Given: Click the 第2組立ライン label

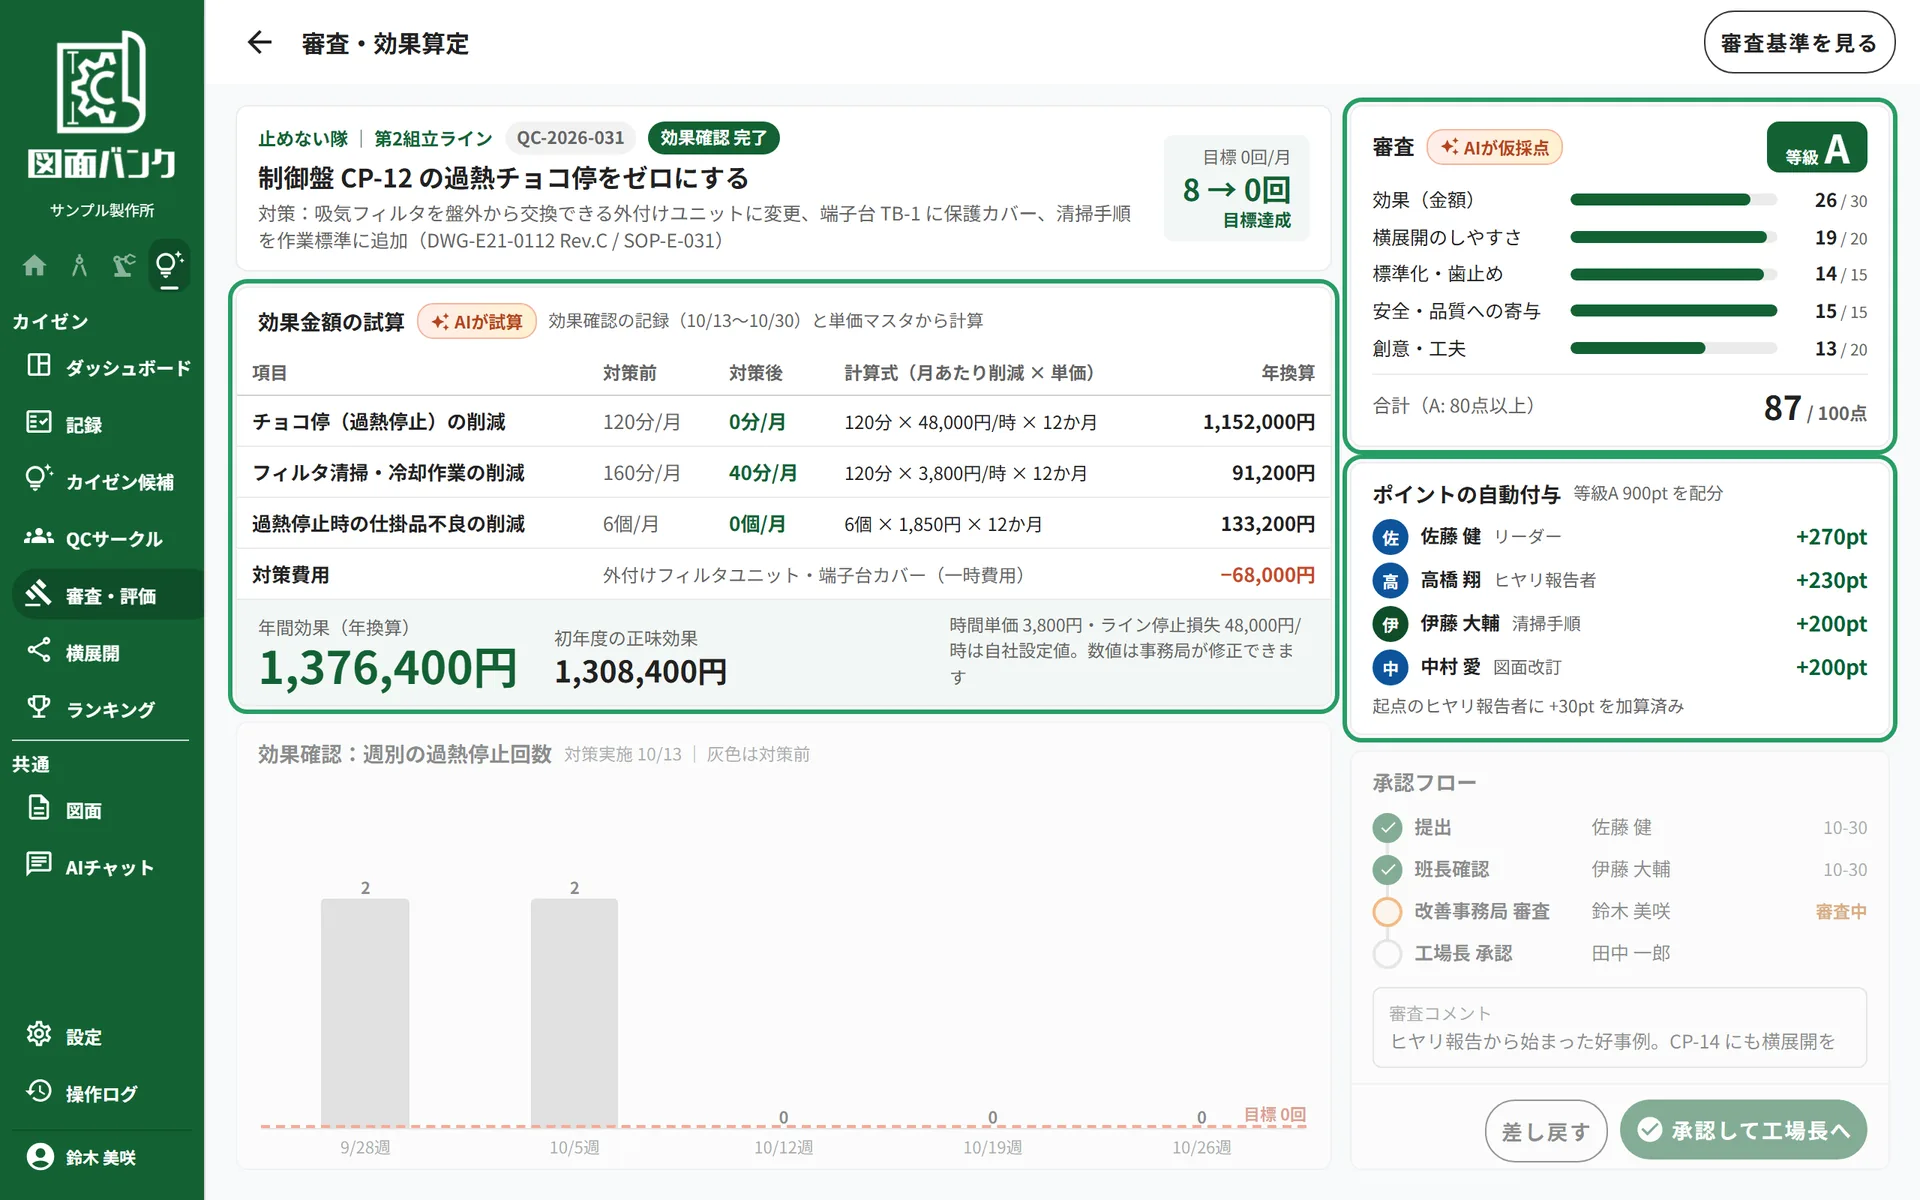Looking at the screenshot, I should pyautogui.click(x=433, y=138).
